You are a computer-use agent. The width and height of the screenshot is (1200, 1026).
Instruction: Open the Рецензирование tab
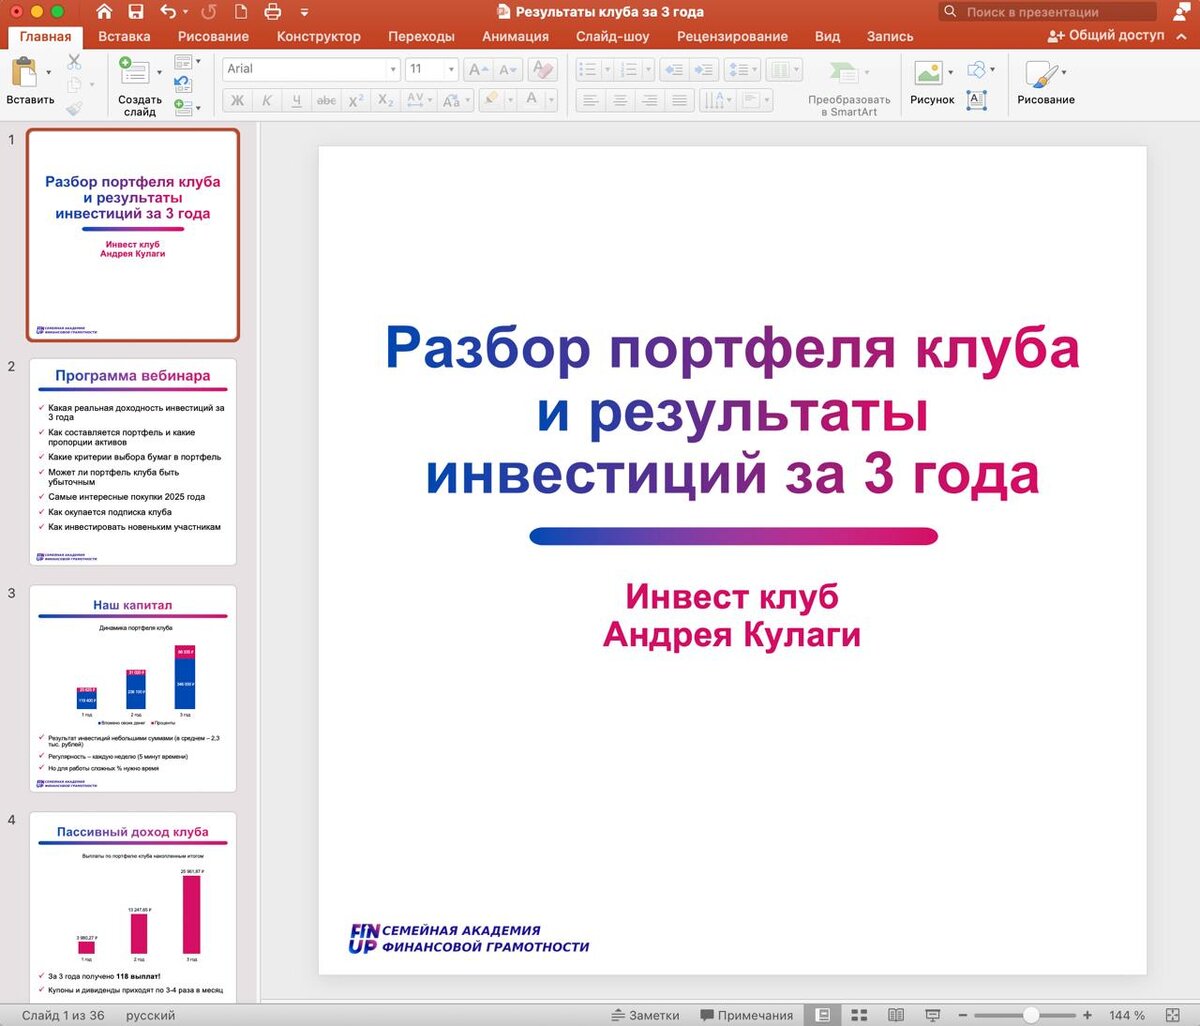732,36
